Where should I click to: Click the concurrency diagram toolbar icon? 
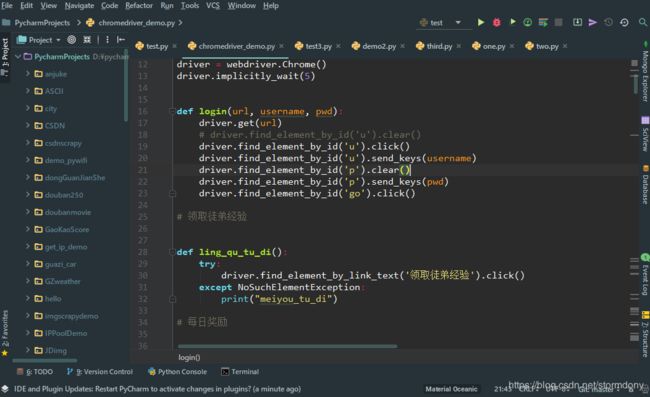click(x=543, y=22)
